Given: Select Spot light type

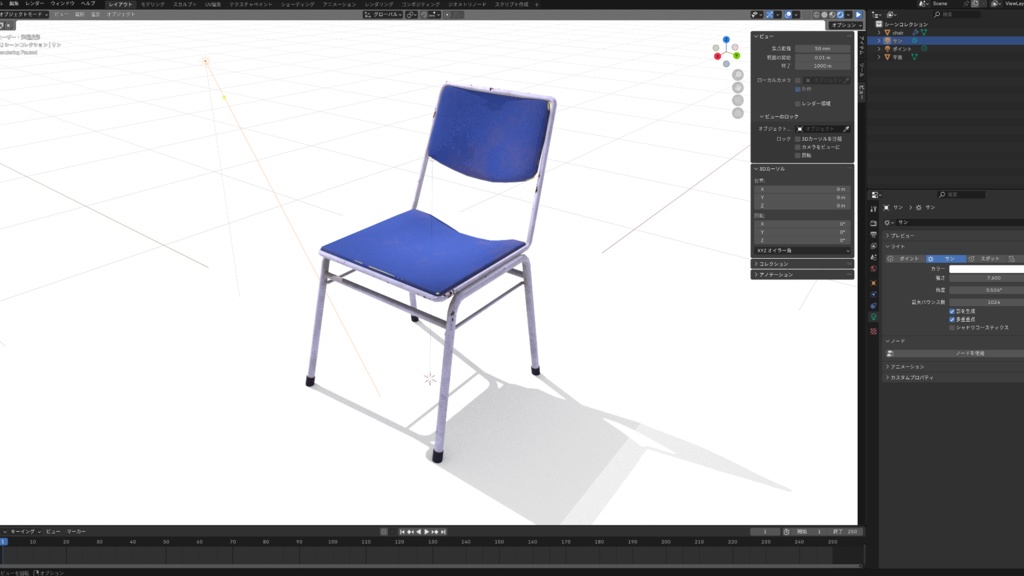Looking at the screenshot, I should tap(986, 259).
